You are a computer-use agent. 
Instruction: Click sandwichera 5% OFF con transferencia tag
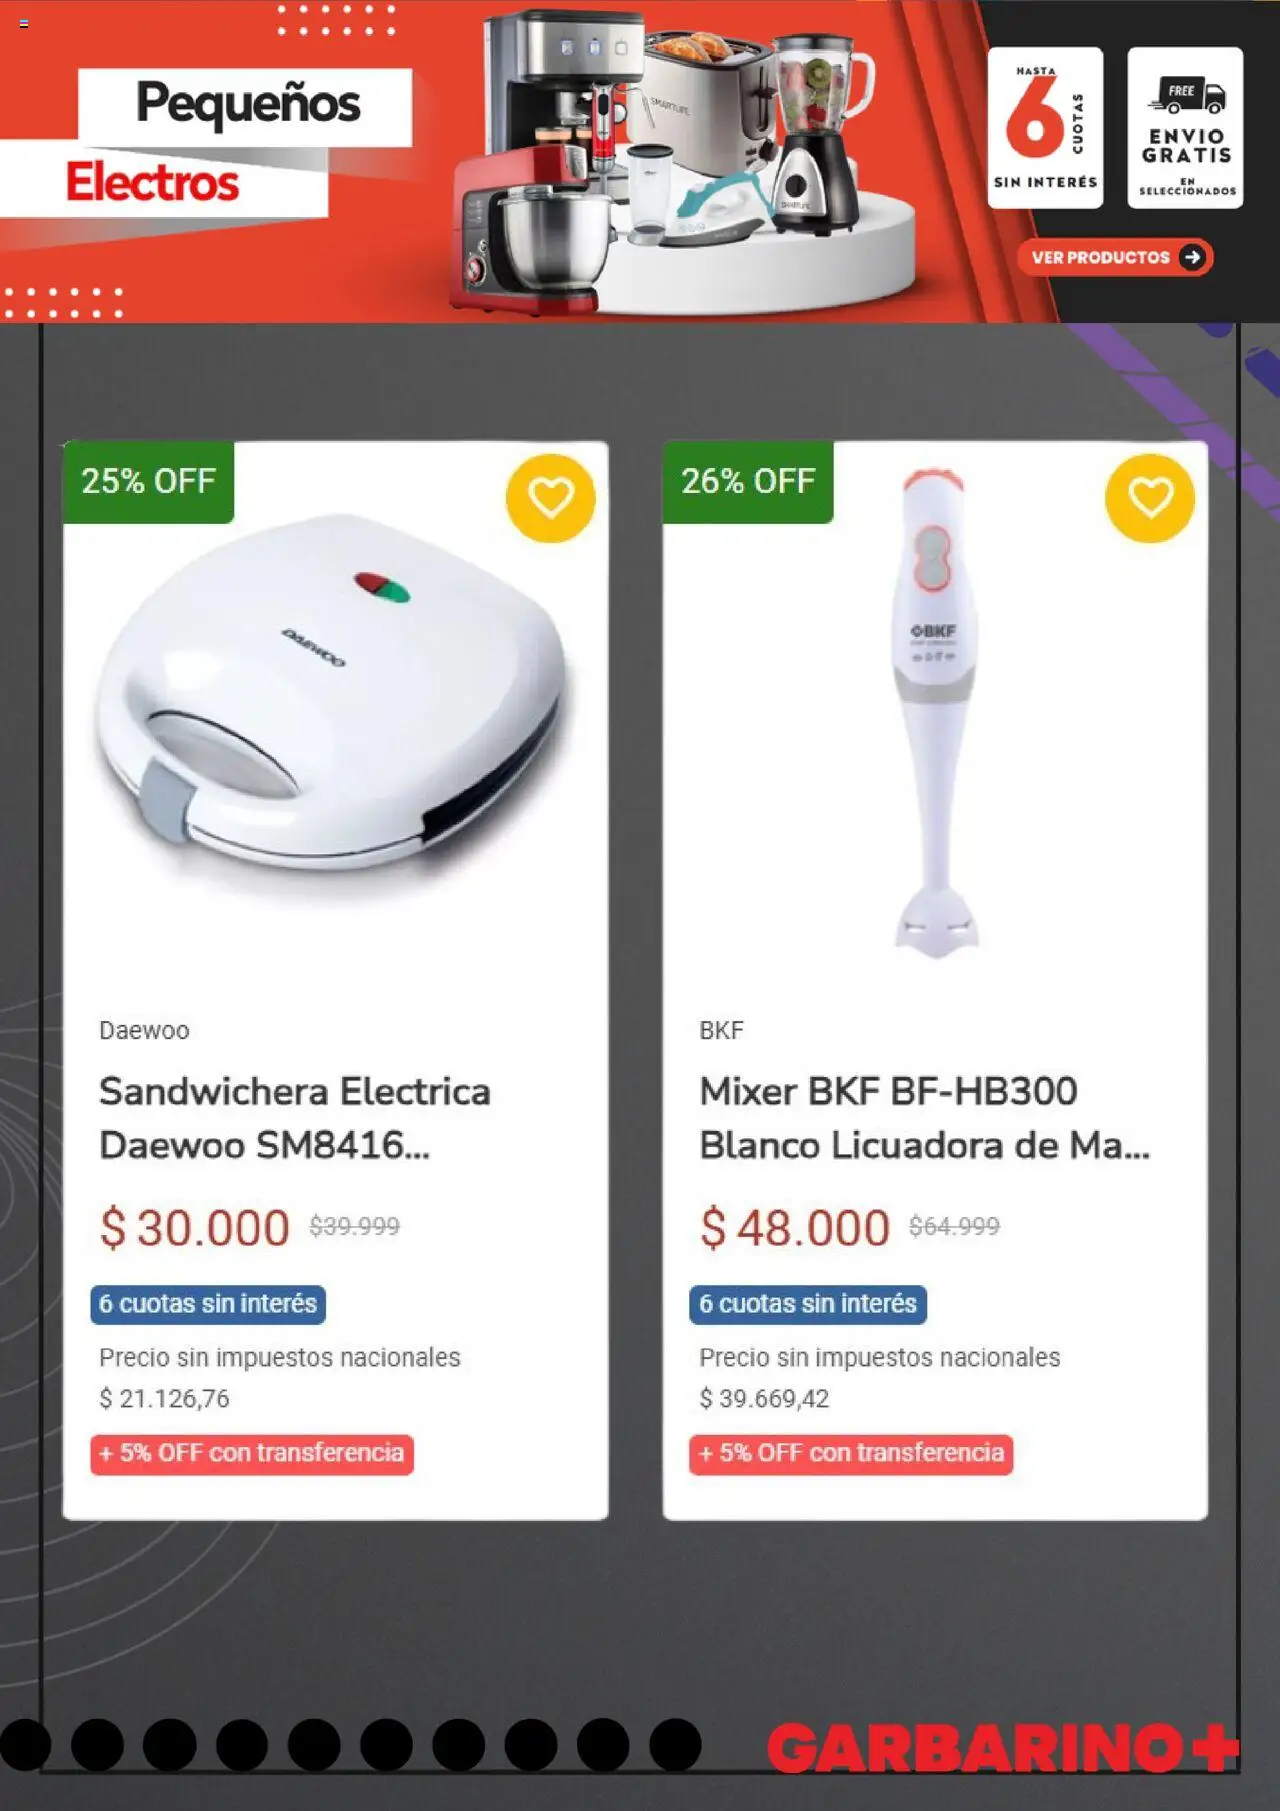click(x=252, y=1453)
